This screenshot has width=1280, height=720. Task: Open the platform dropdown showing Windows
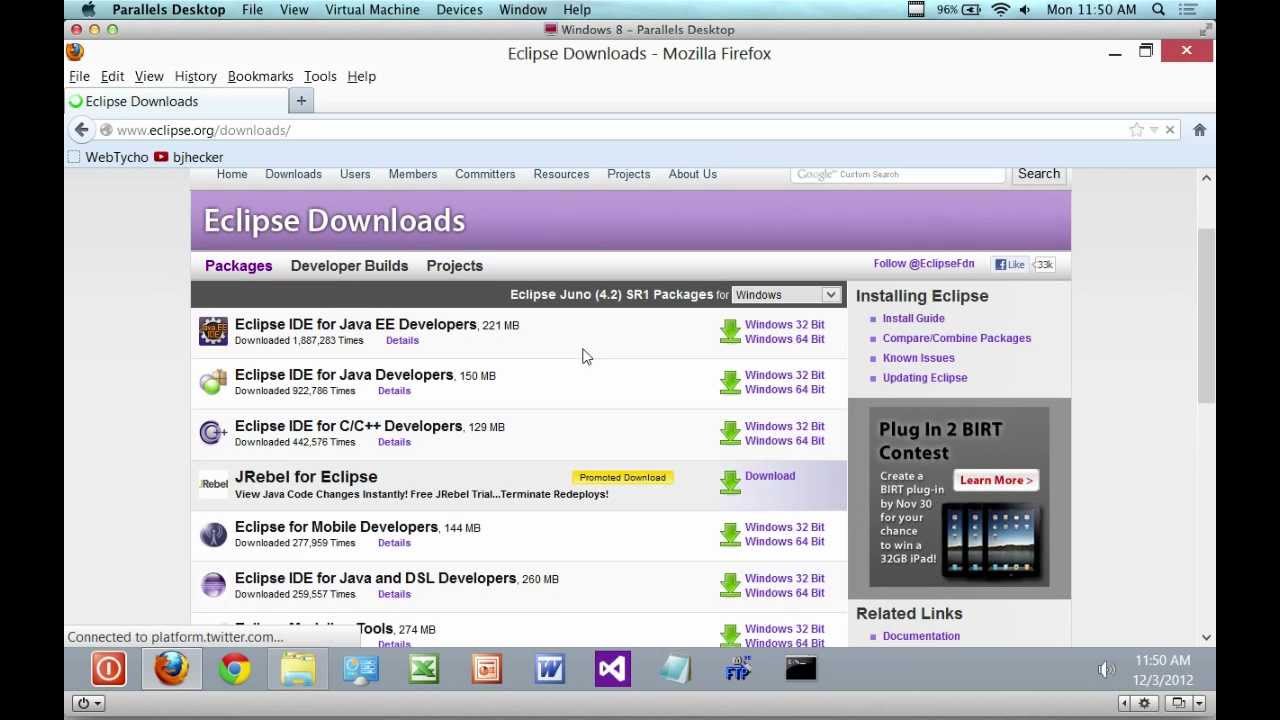point(785,295)
